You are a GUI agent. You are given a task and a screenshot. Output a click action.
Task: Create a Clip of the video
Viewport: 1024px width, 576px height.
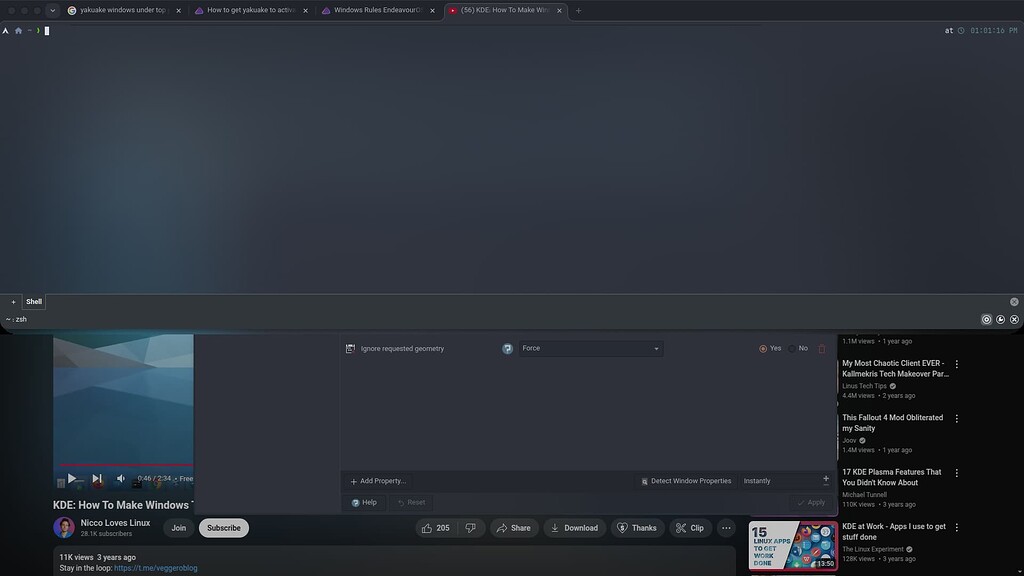690,527
